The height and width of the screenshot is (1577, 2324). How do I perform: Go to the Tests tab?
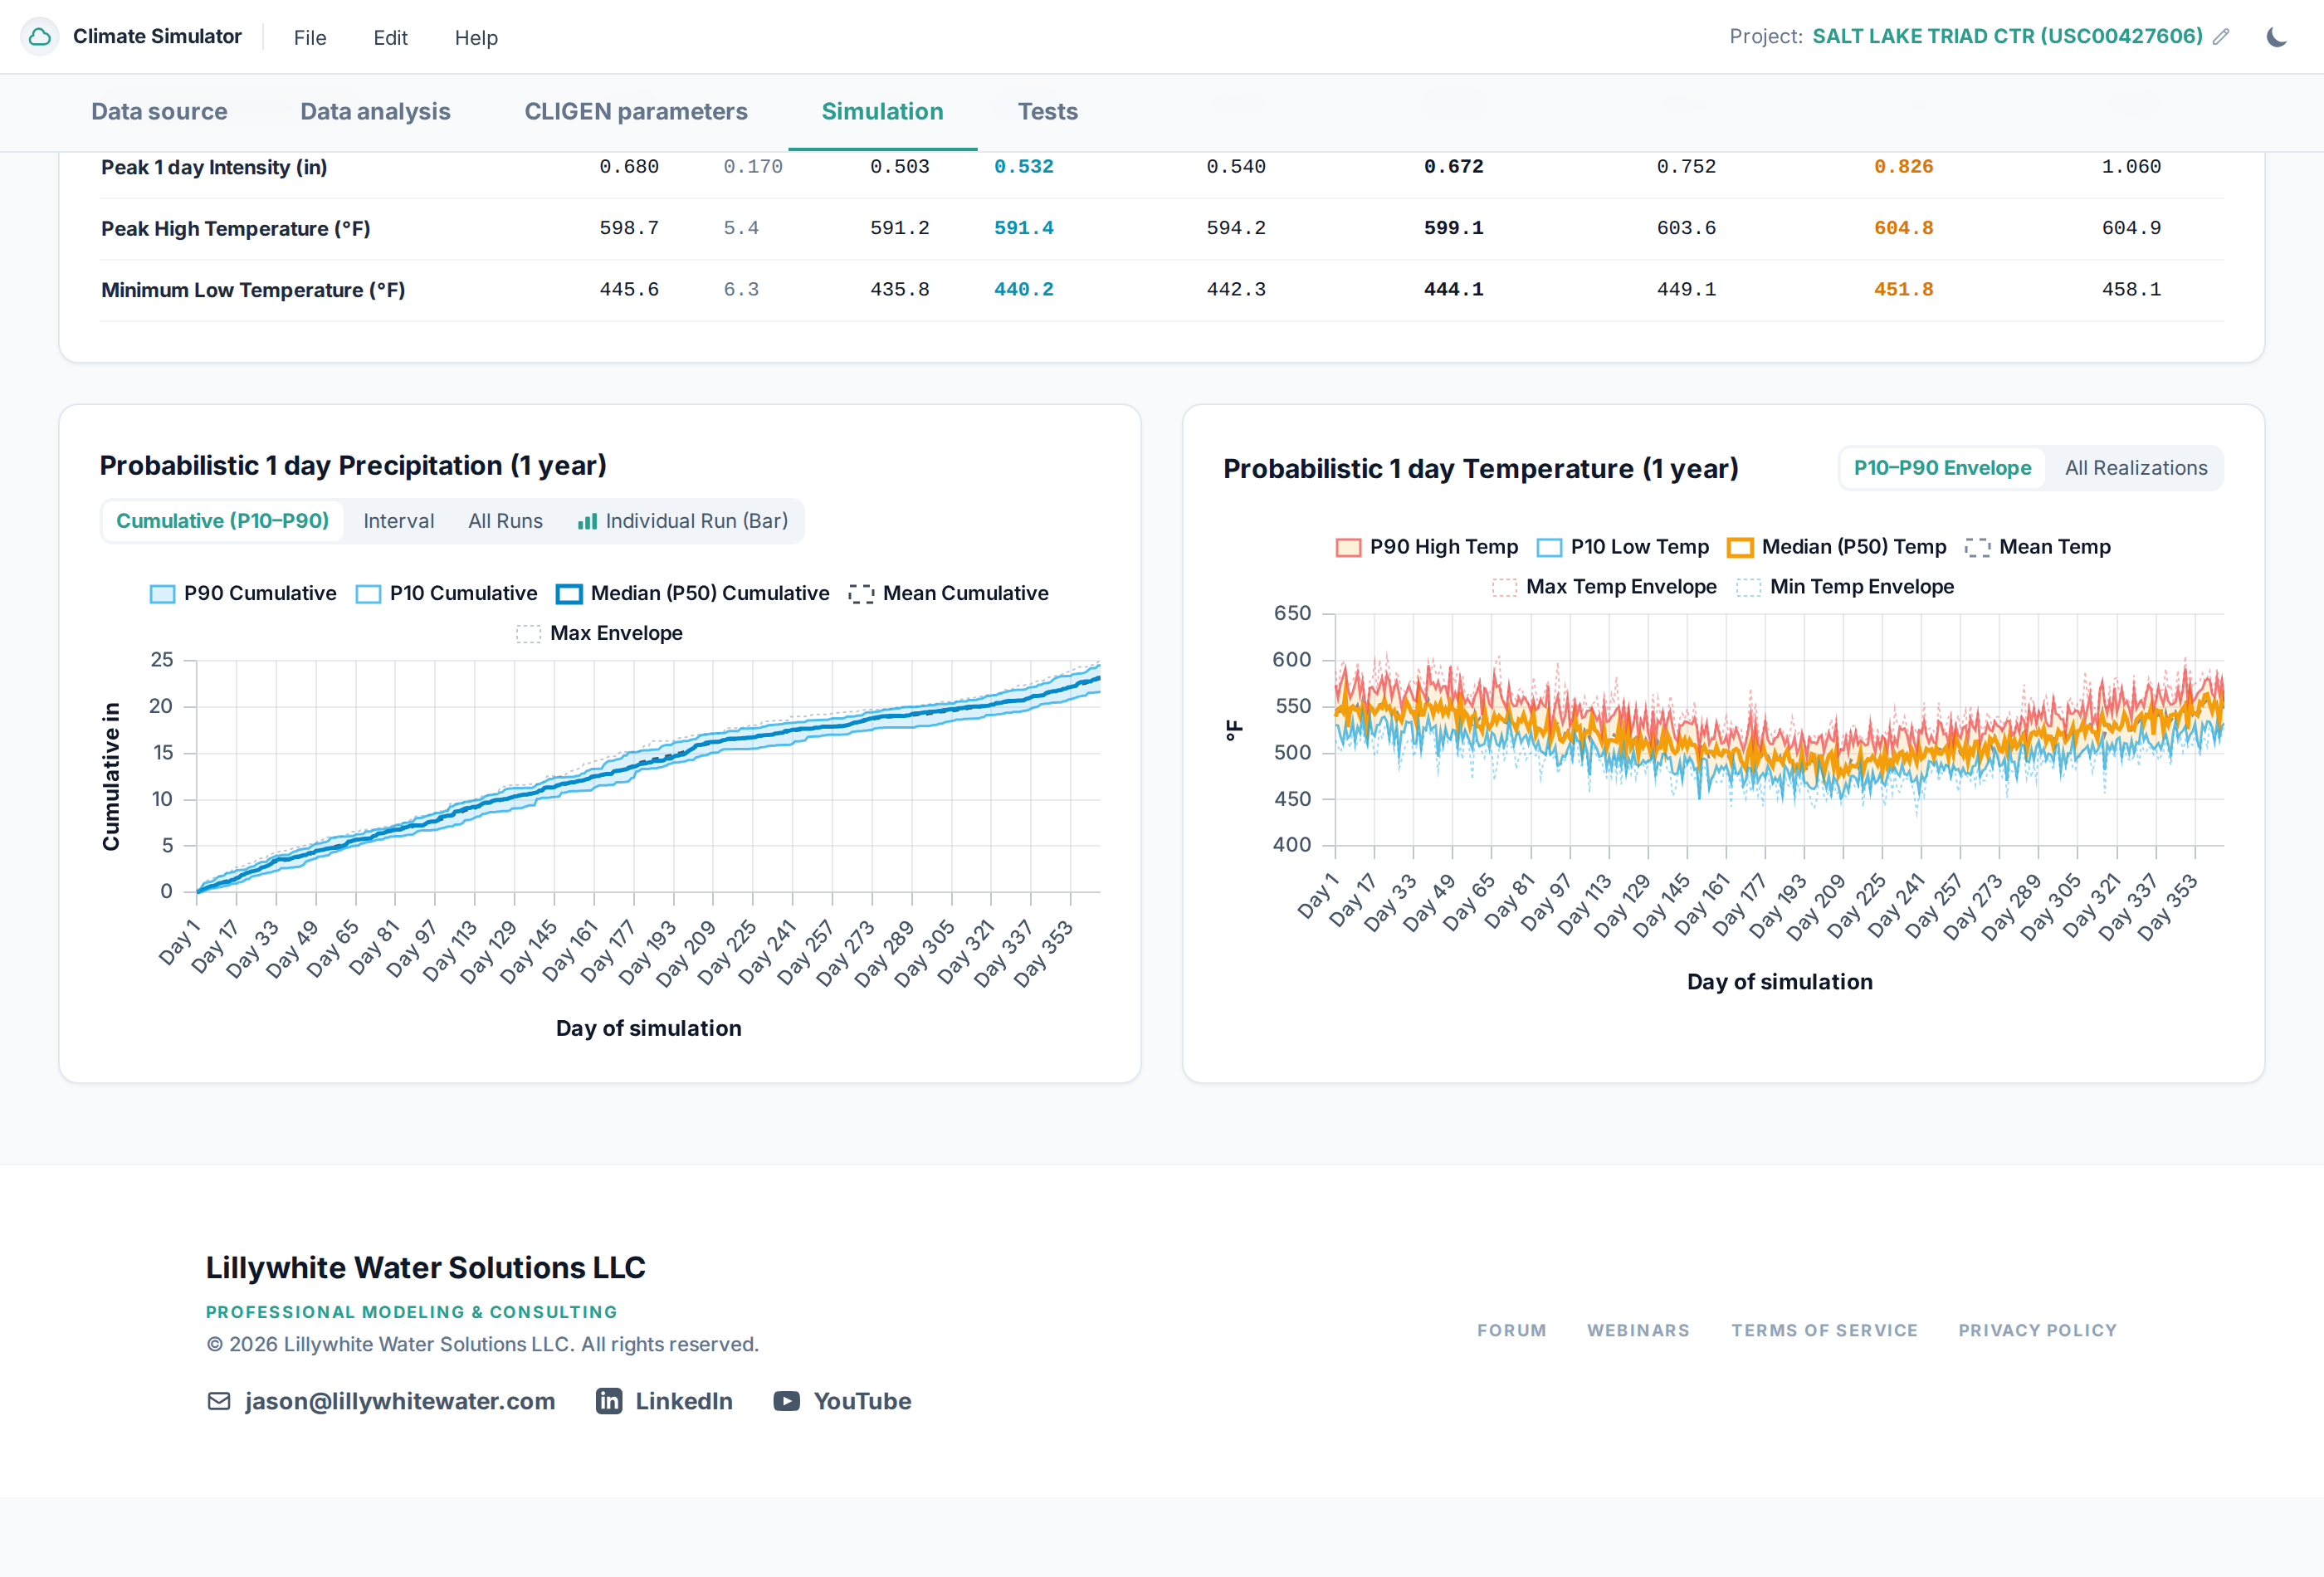[x=1047, y=111]
